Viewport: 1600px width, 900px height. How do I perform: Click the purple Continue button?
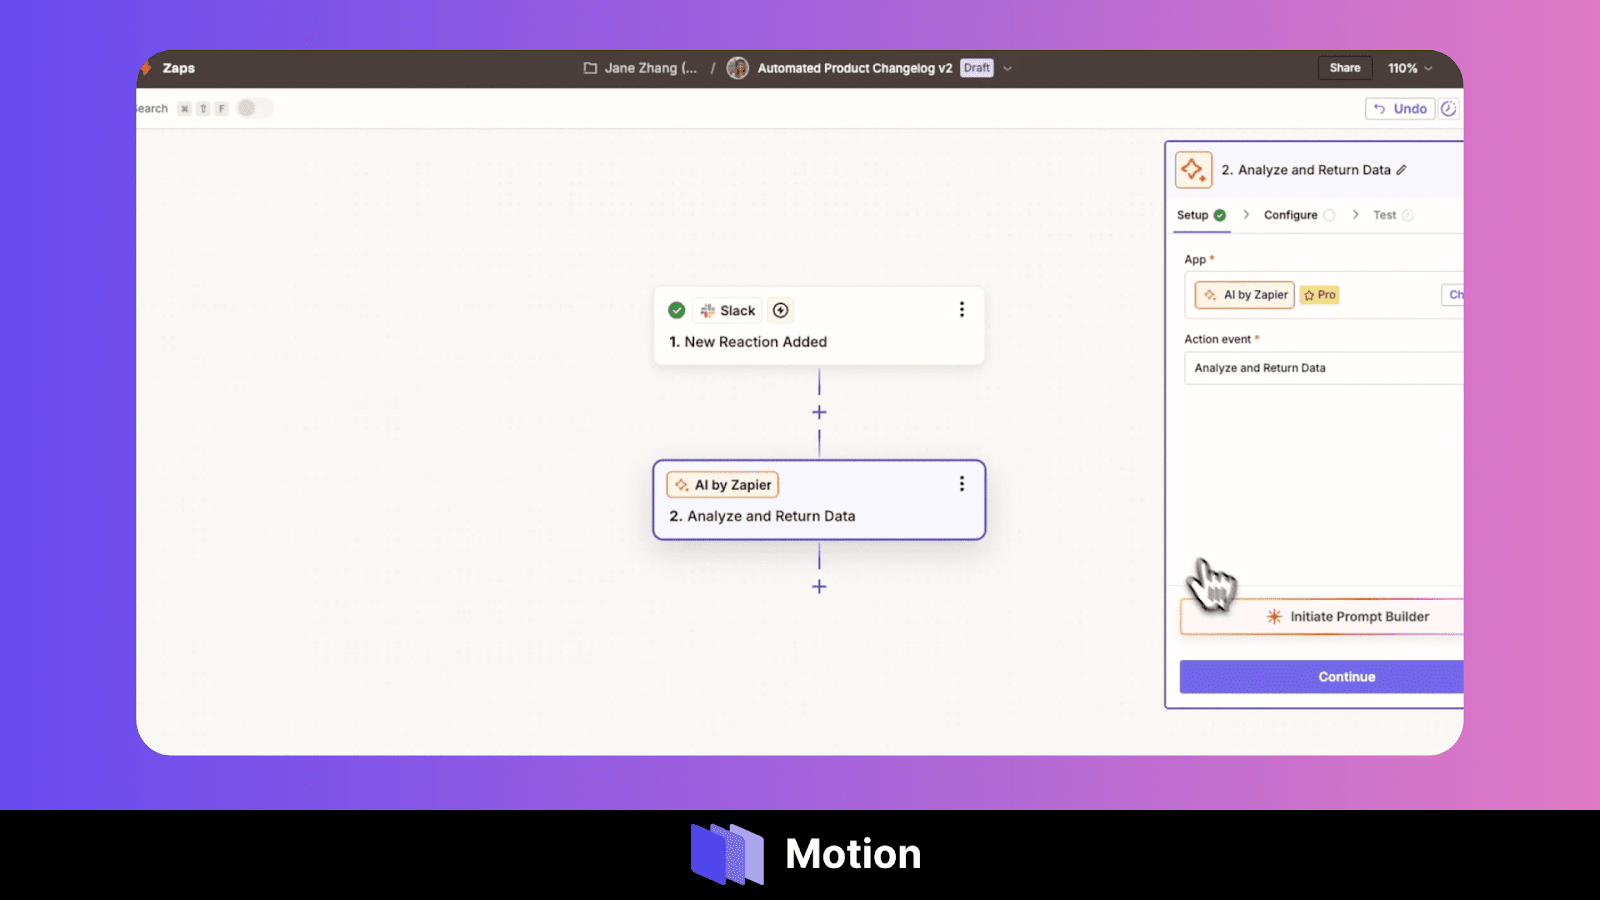[x=1322, y=677]
